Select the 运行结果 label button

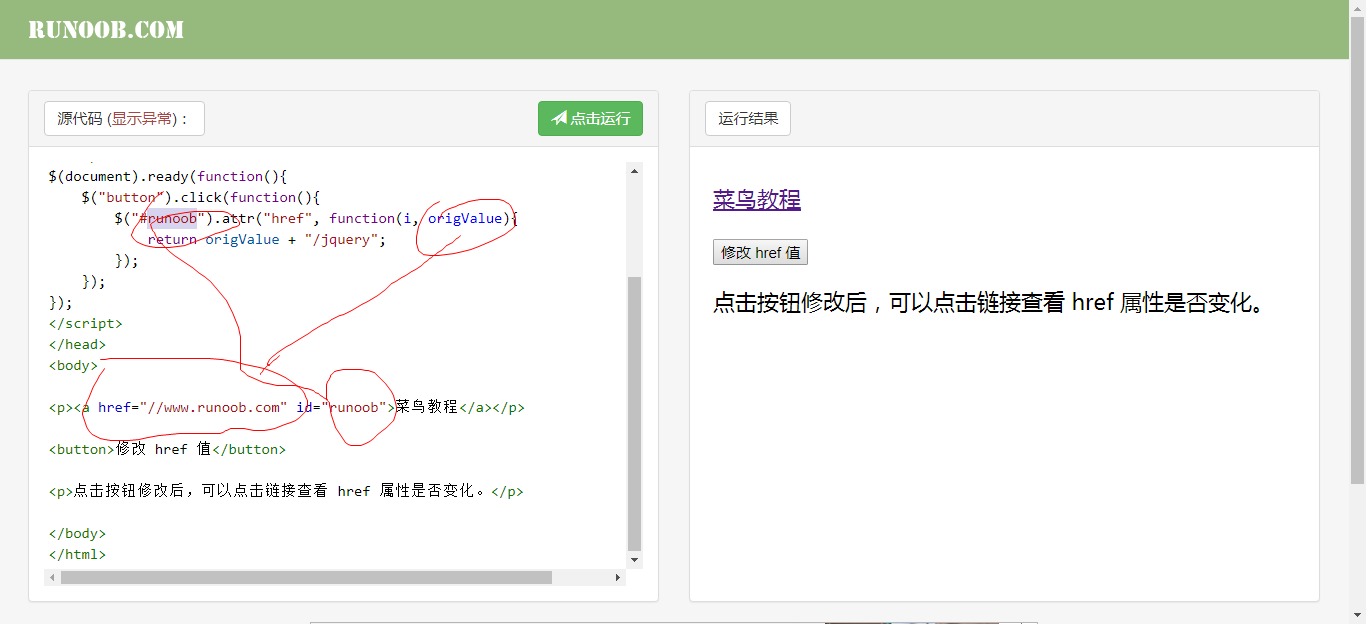point(748,118)
